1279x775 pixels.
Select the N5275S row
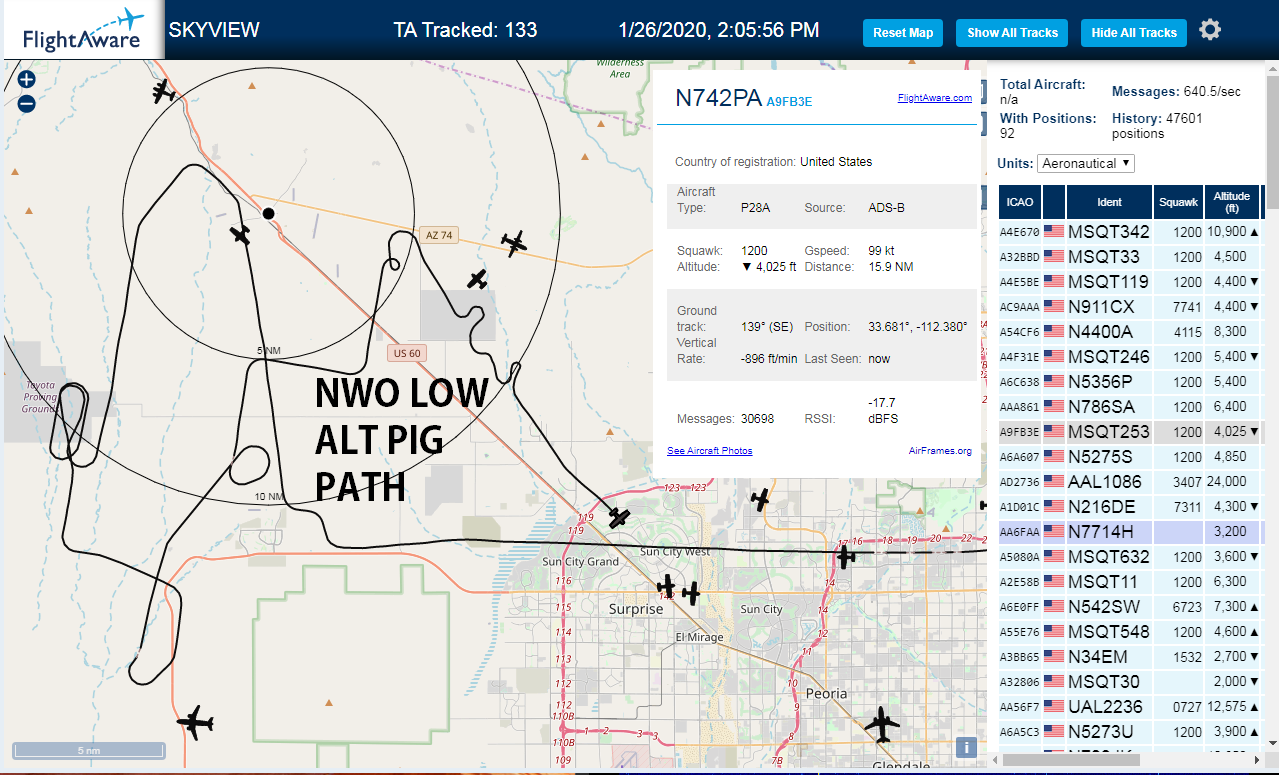pos(1130,457)
